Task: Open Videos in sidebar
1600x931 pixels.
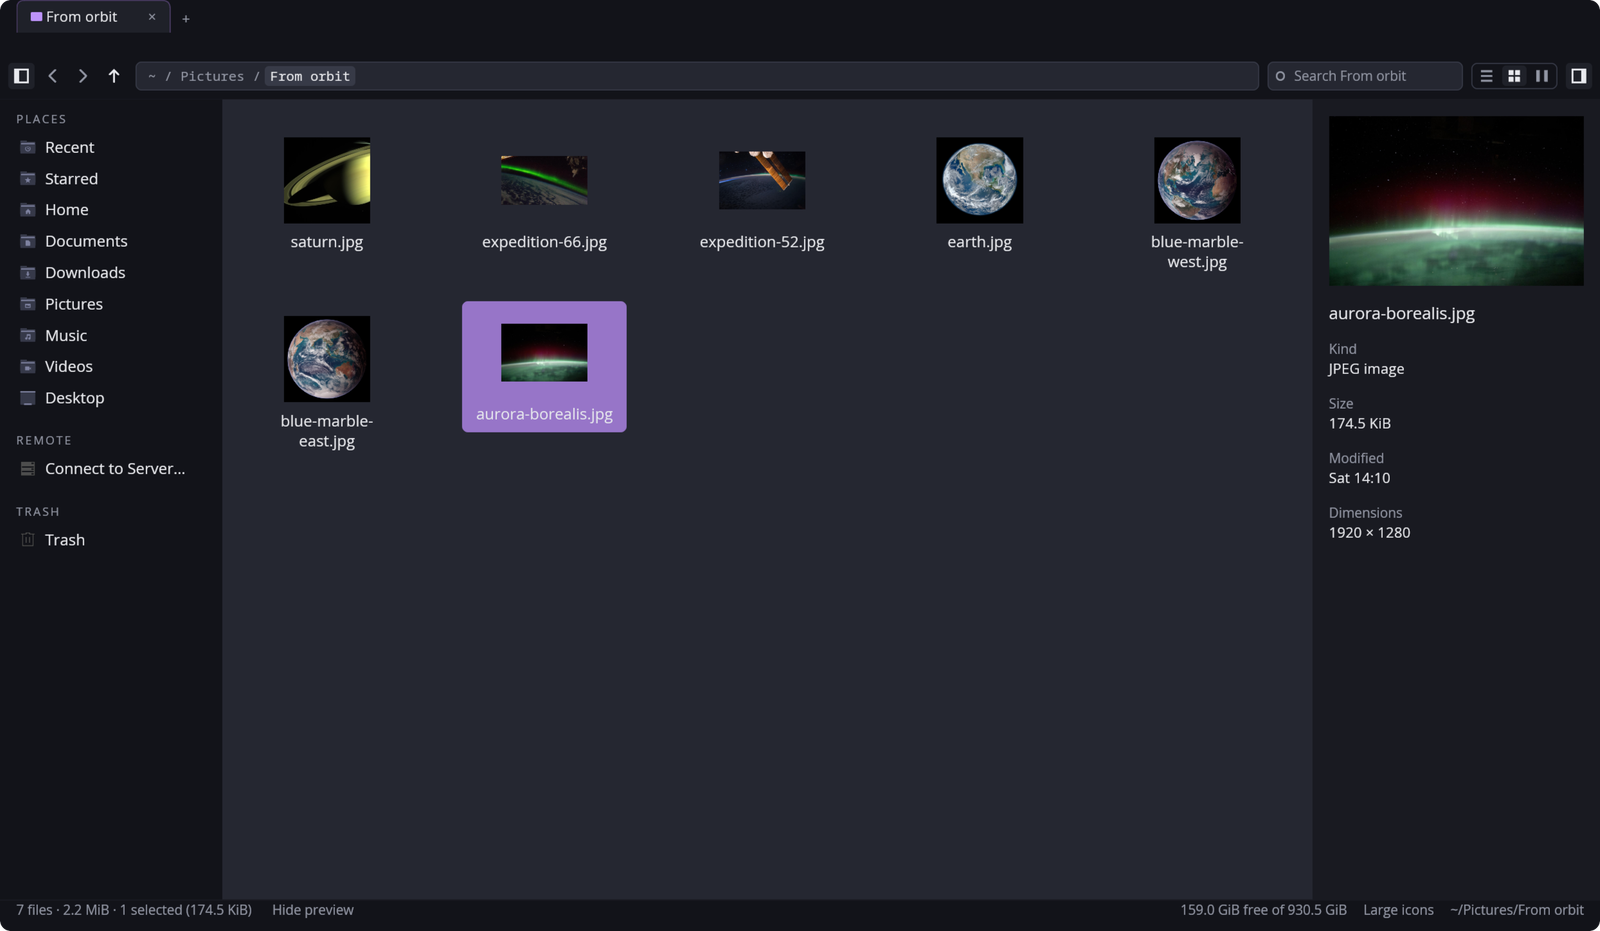Action: (110, 367)
